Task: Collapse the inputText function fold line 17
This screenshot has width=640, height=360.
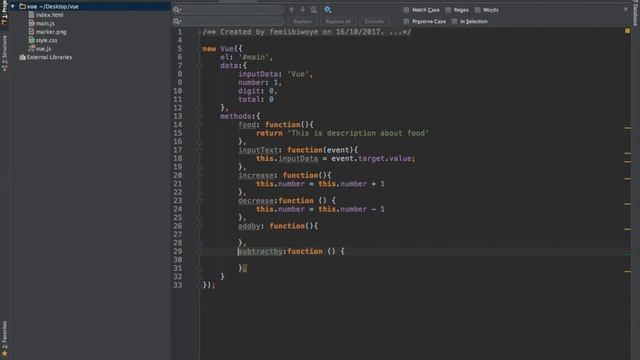Action: point(200,150)
